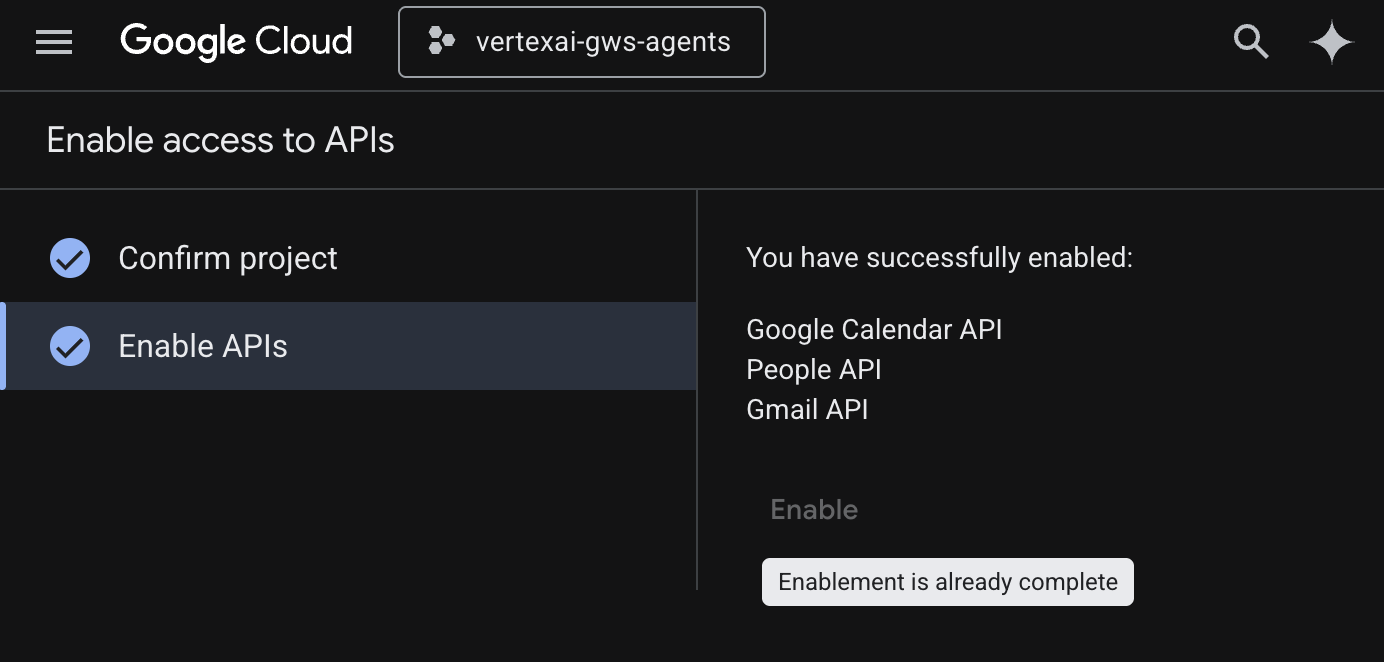Viewport: 1384px width, 662px height.
Task: Click the word 'Cloud' in the header logo
Action: click(303, 42)
